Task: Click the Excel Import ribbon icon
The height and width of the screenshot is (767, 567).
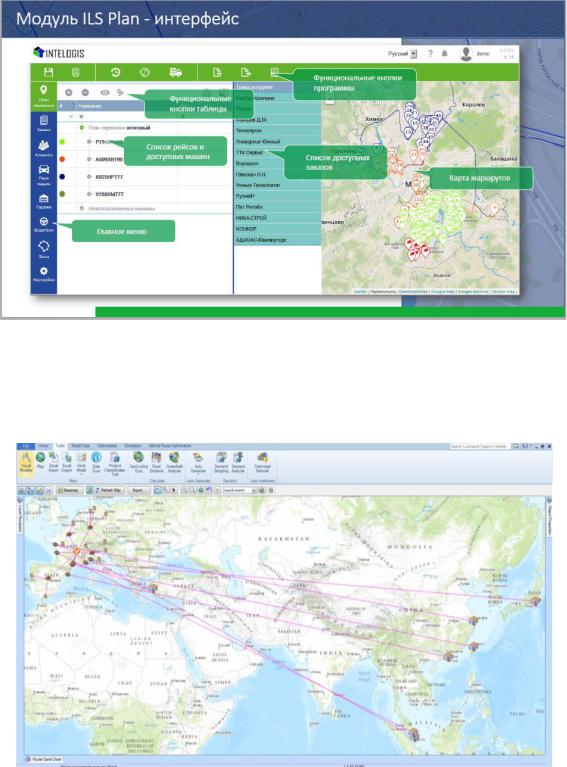Action: [53, 462]
